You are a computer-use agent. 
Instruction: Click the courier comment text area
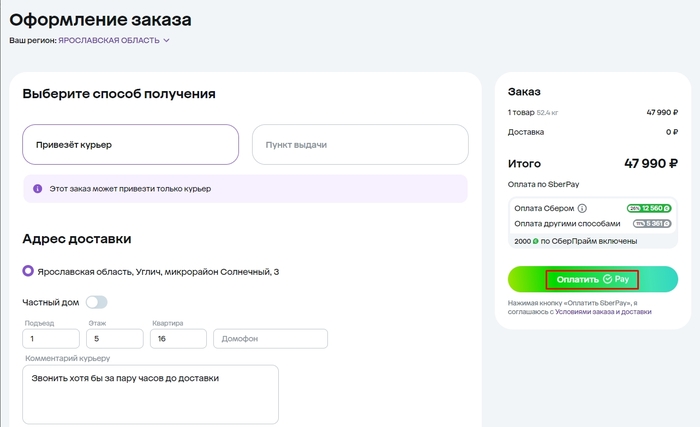point(150,394)
